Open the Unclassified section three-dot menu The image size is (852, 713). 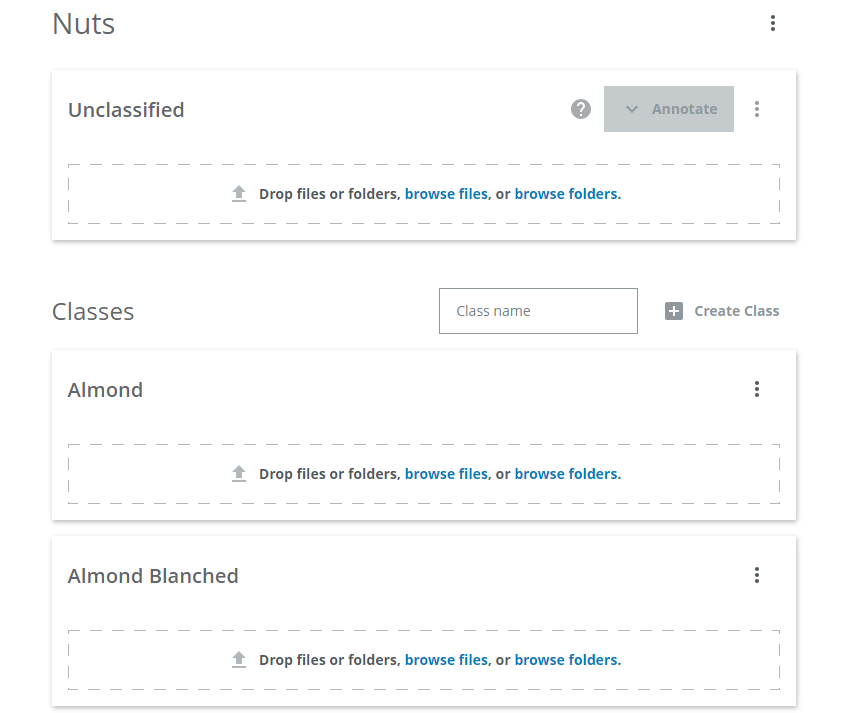point(757,109)
